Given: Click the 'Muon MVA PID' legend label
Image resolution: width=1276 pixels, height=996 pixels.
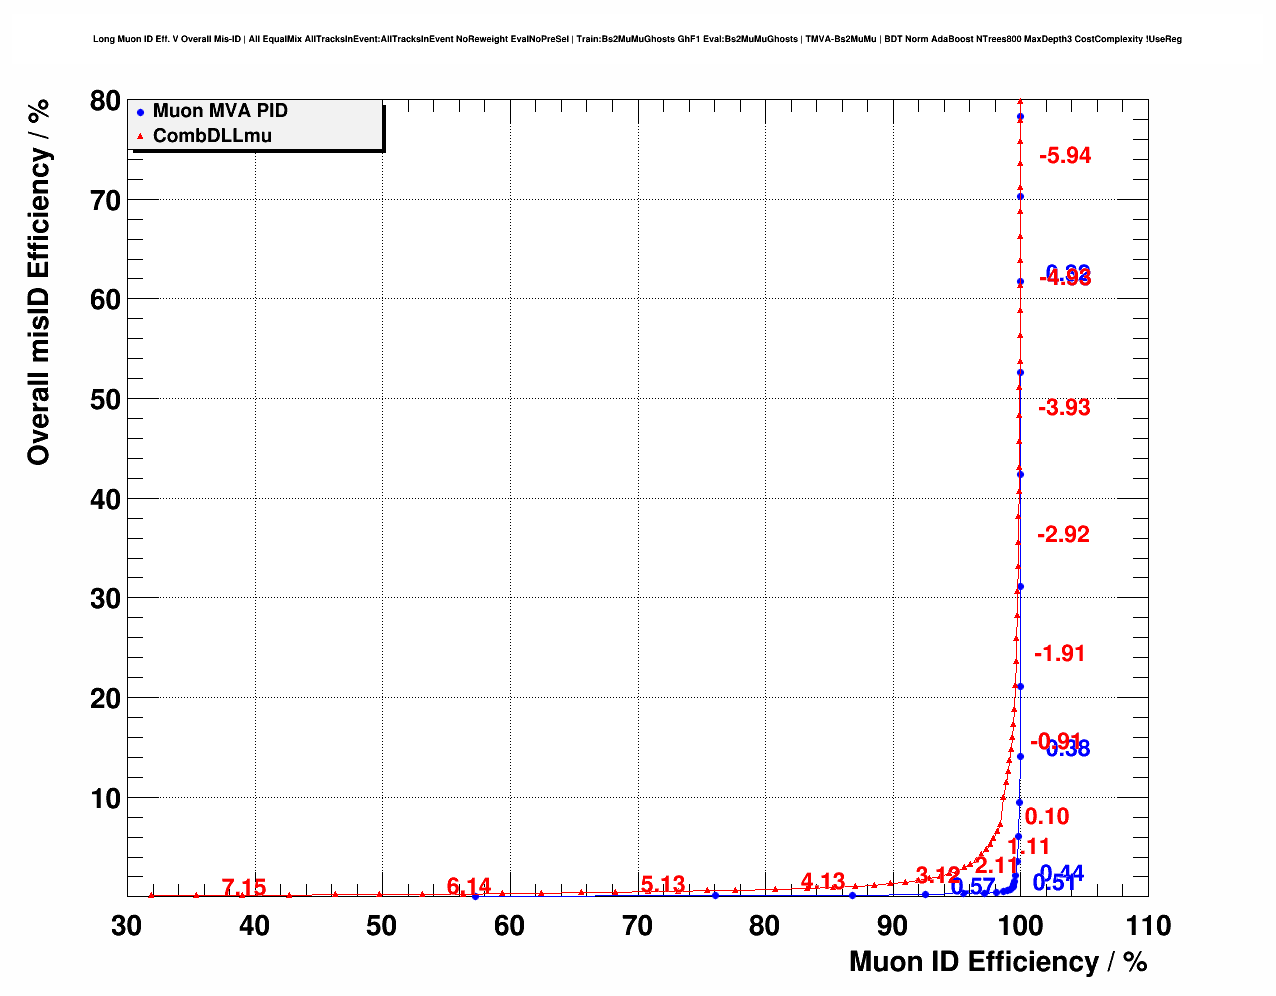Looking at the screenshot, I should click(220, 111).
